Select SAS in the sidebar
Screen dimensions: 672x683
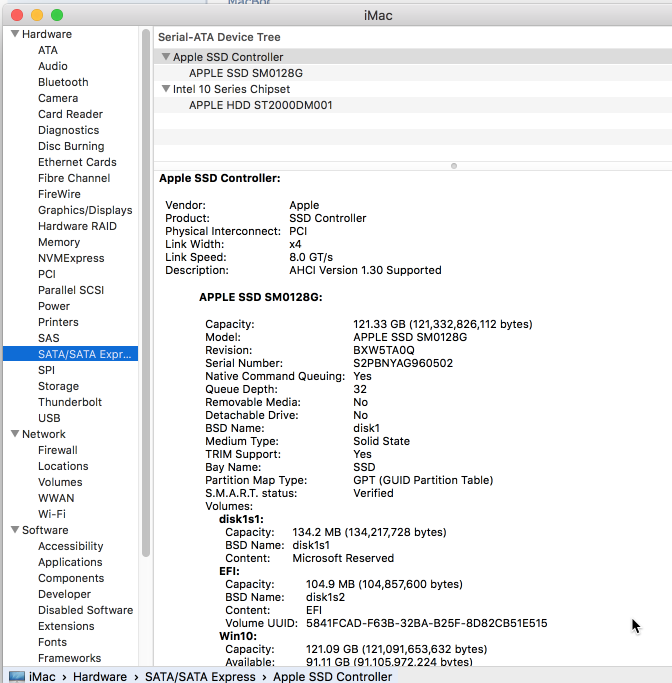(48, 338)
